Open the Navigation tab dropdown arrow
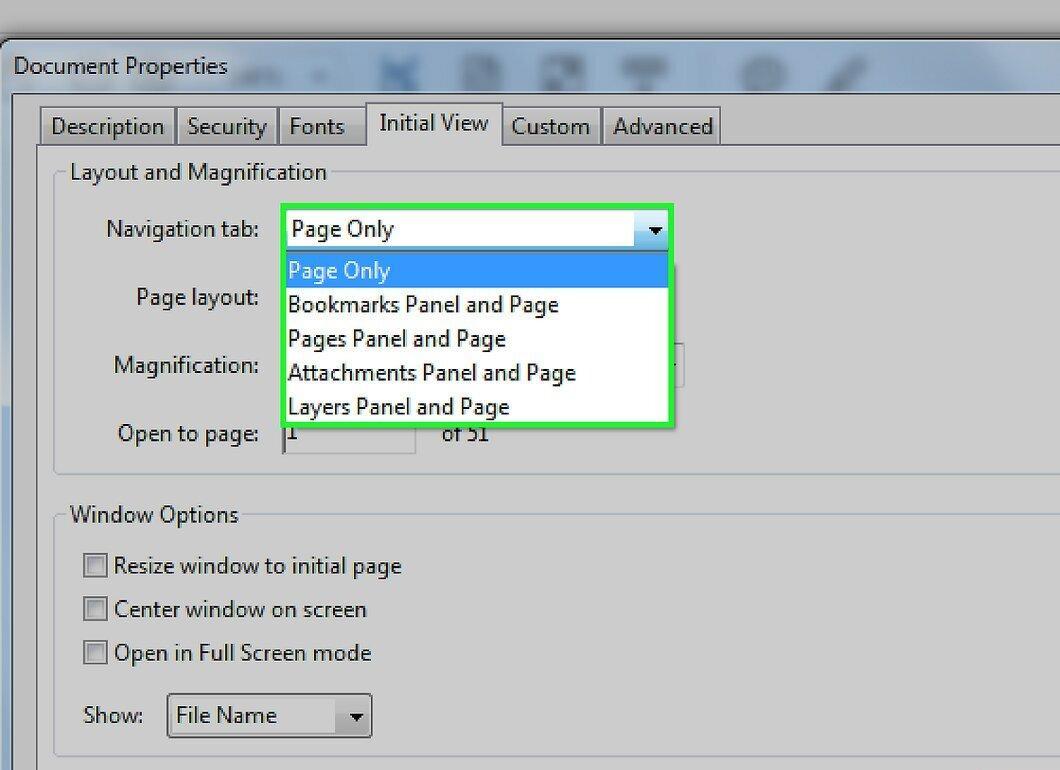Viewport: 1060px width, 770px height. tap(653, 230)
